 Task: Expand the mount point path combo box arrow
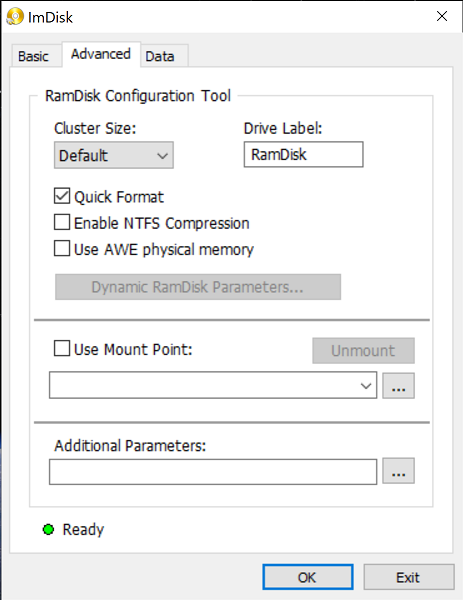coord(366,386)
